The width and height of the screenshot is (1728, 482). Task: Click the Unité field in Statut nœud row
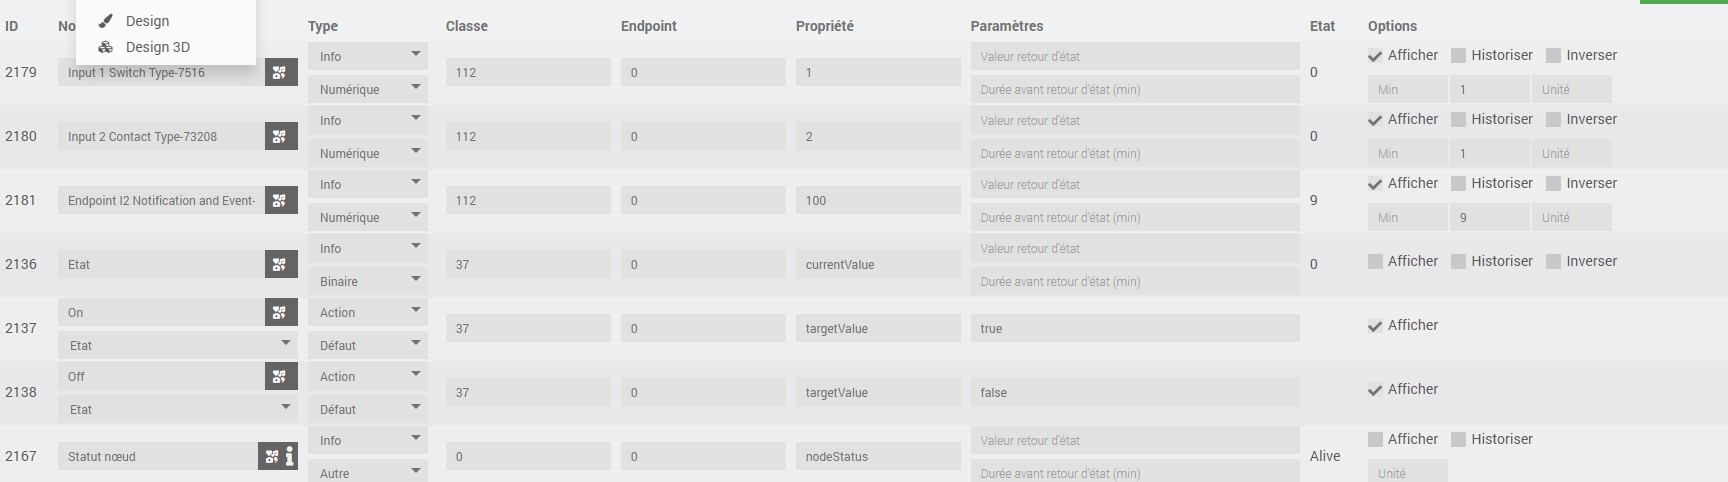pyautogui.click(x=1406, y=472)
